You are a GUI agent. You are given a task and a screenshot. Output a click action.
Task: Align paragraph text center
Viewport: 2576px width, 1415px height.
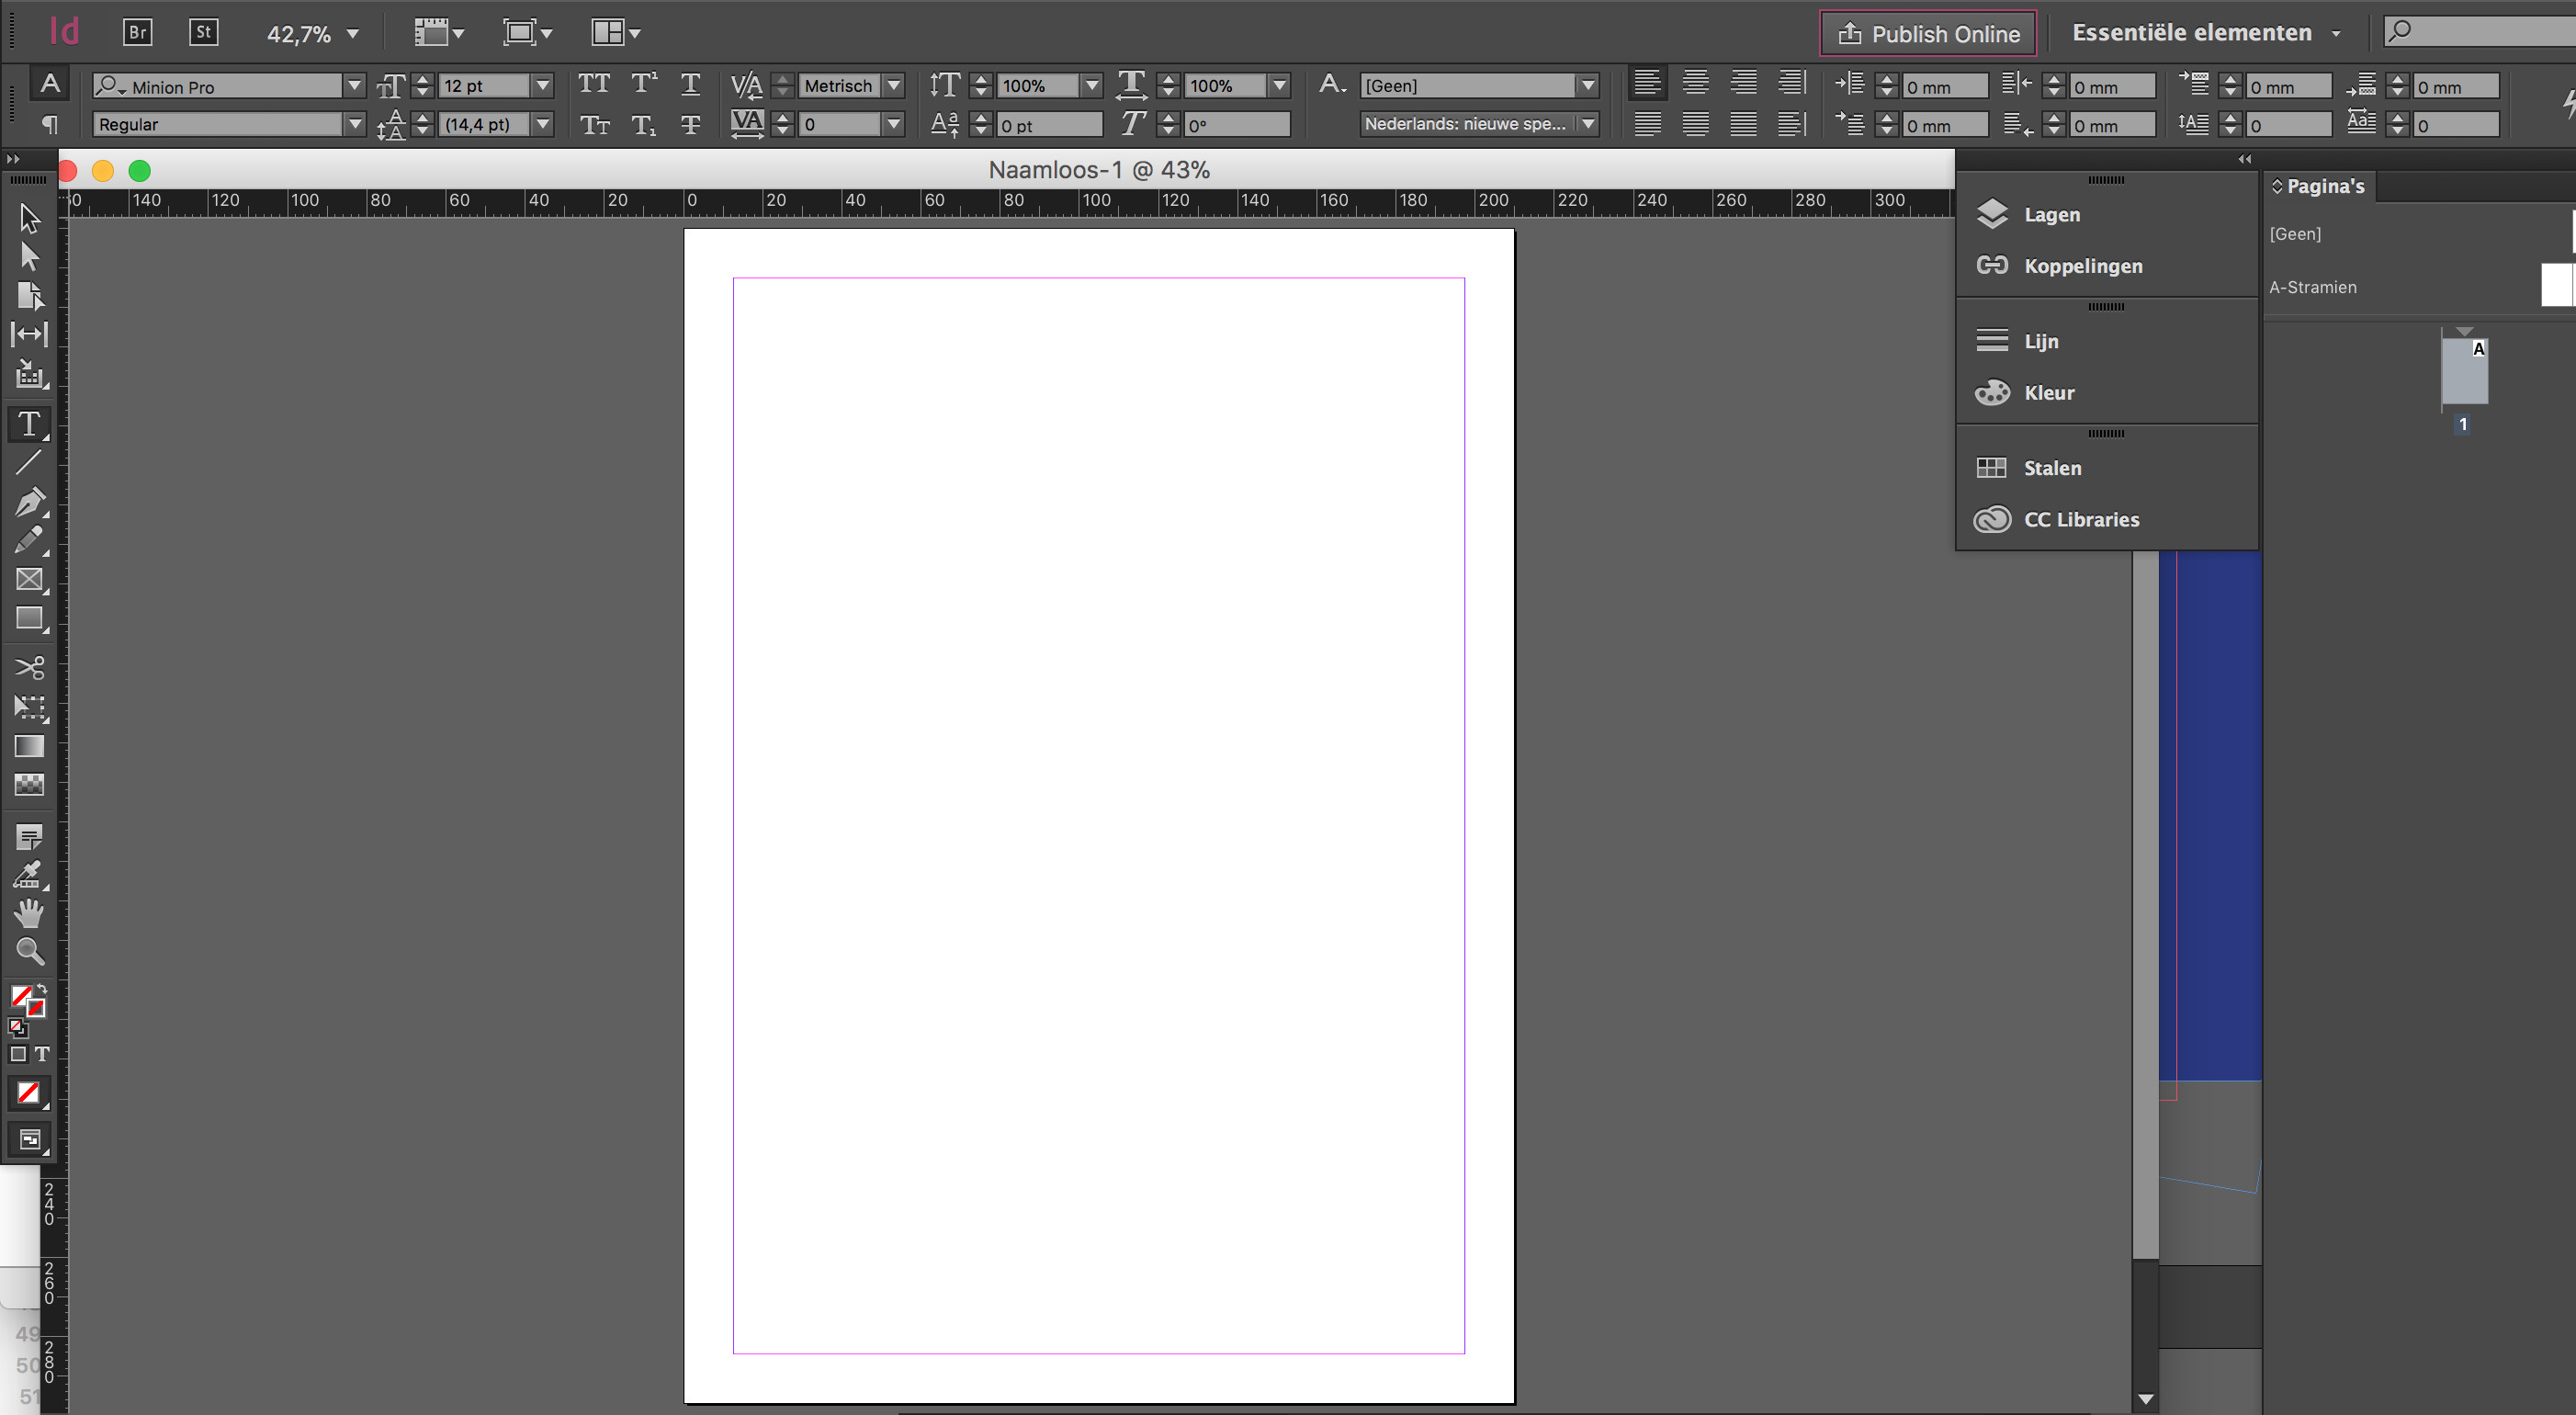[1695, 83]
